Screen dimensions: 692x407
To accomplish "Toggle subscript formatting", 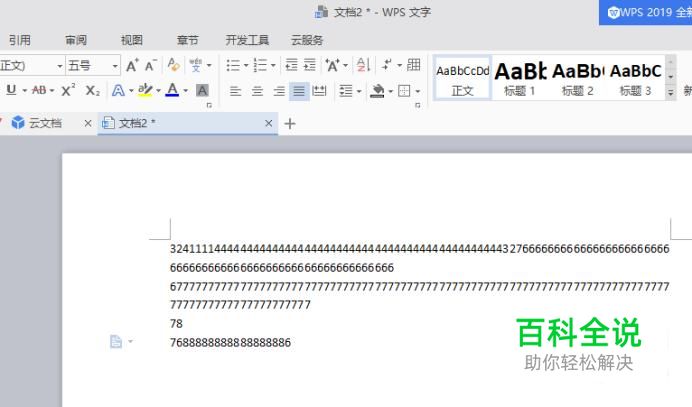I will click(92, 90).
